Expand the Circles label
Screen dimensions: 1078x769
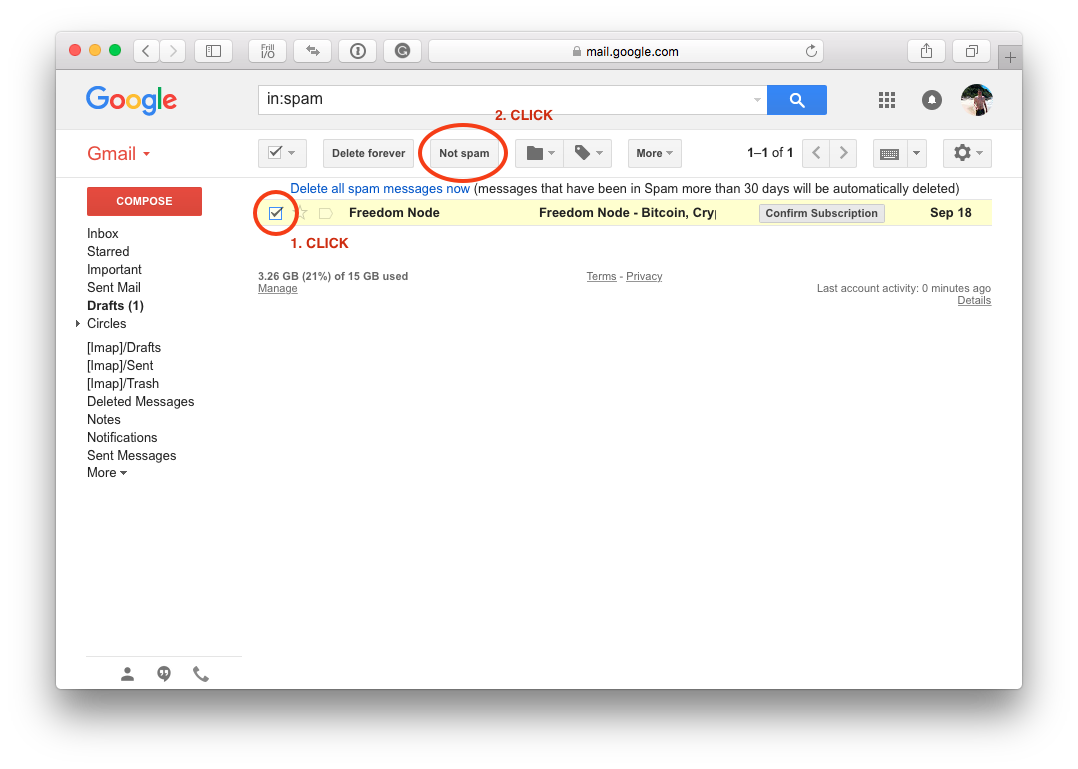[78, 324]
